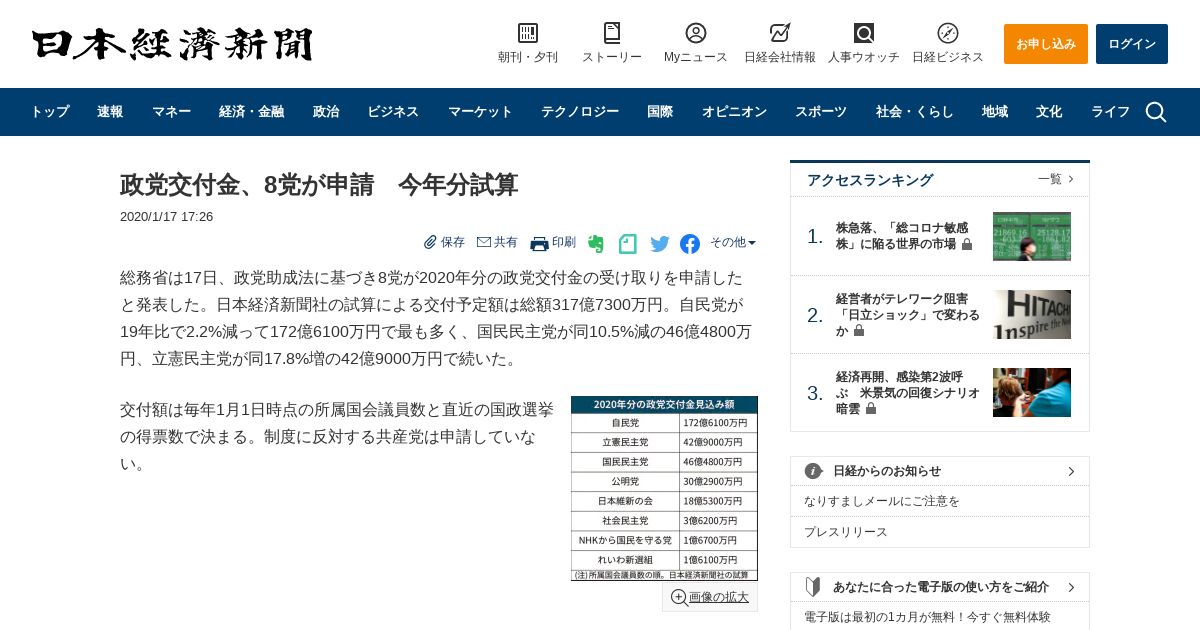
Task: Click the アクセスランキング heading
Action: click(870, 180)
